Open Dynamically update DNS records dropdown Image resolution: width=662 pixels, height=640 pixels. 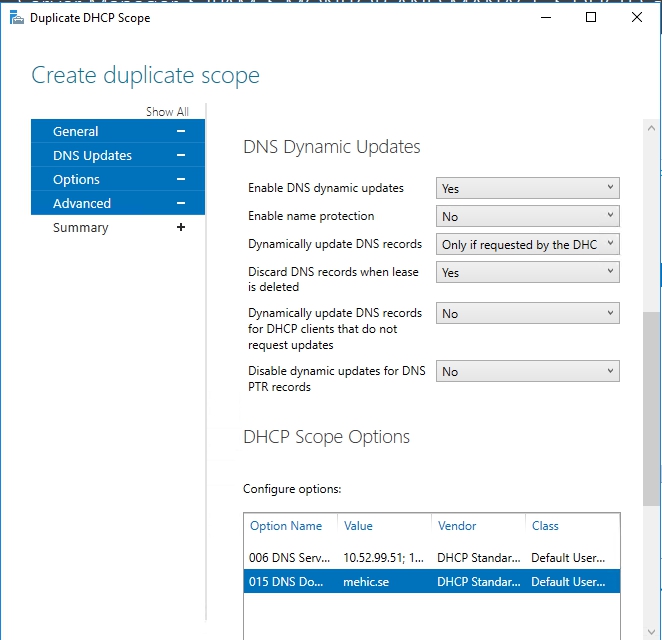click(x=529, y=244)
